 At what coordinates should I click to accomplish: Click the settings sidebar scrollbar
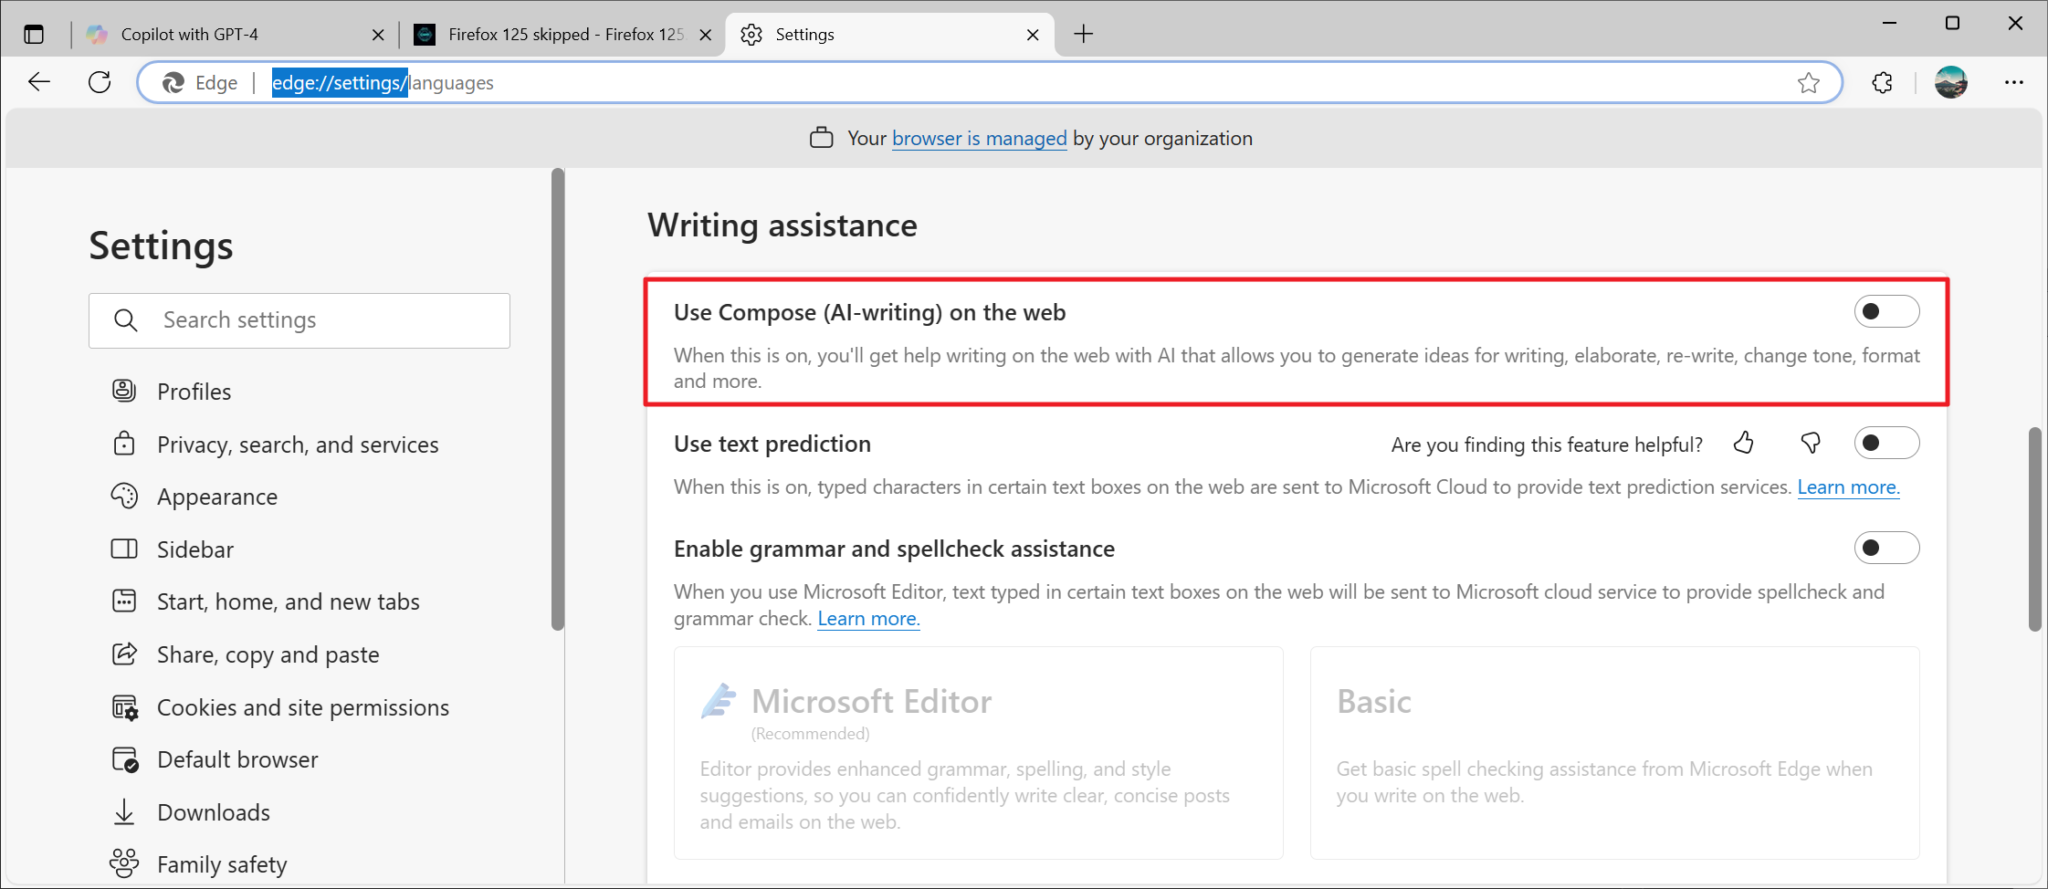coord(558,400)
